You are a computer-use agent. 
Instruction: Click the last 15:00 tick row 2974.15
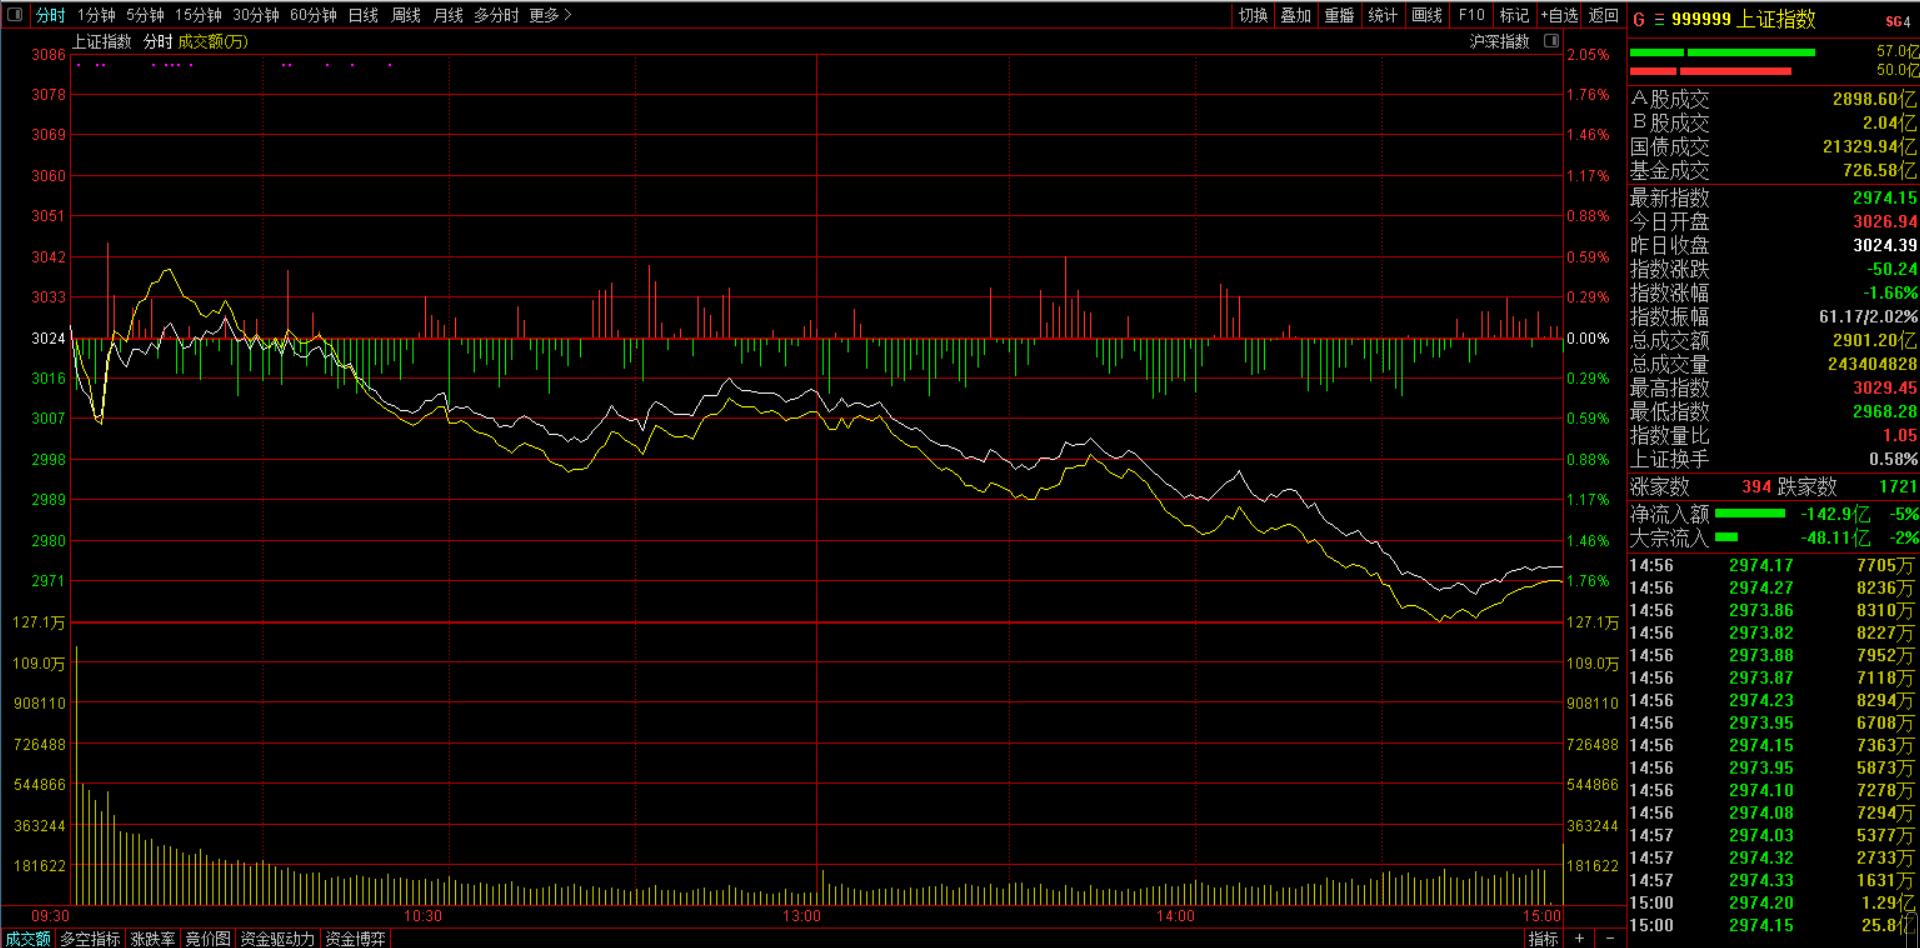(1773, 926)
